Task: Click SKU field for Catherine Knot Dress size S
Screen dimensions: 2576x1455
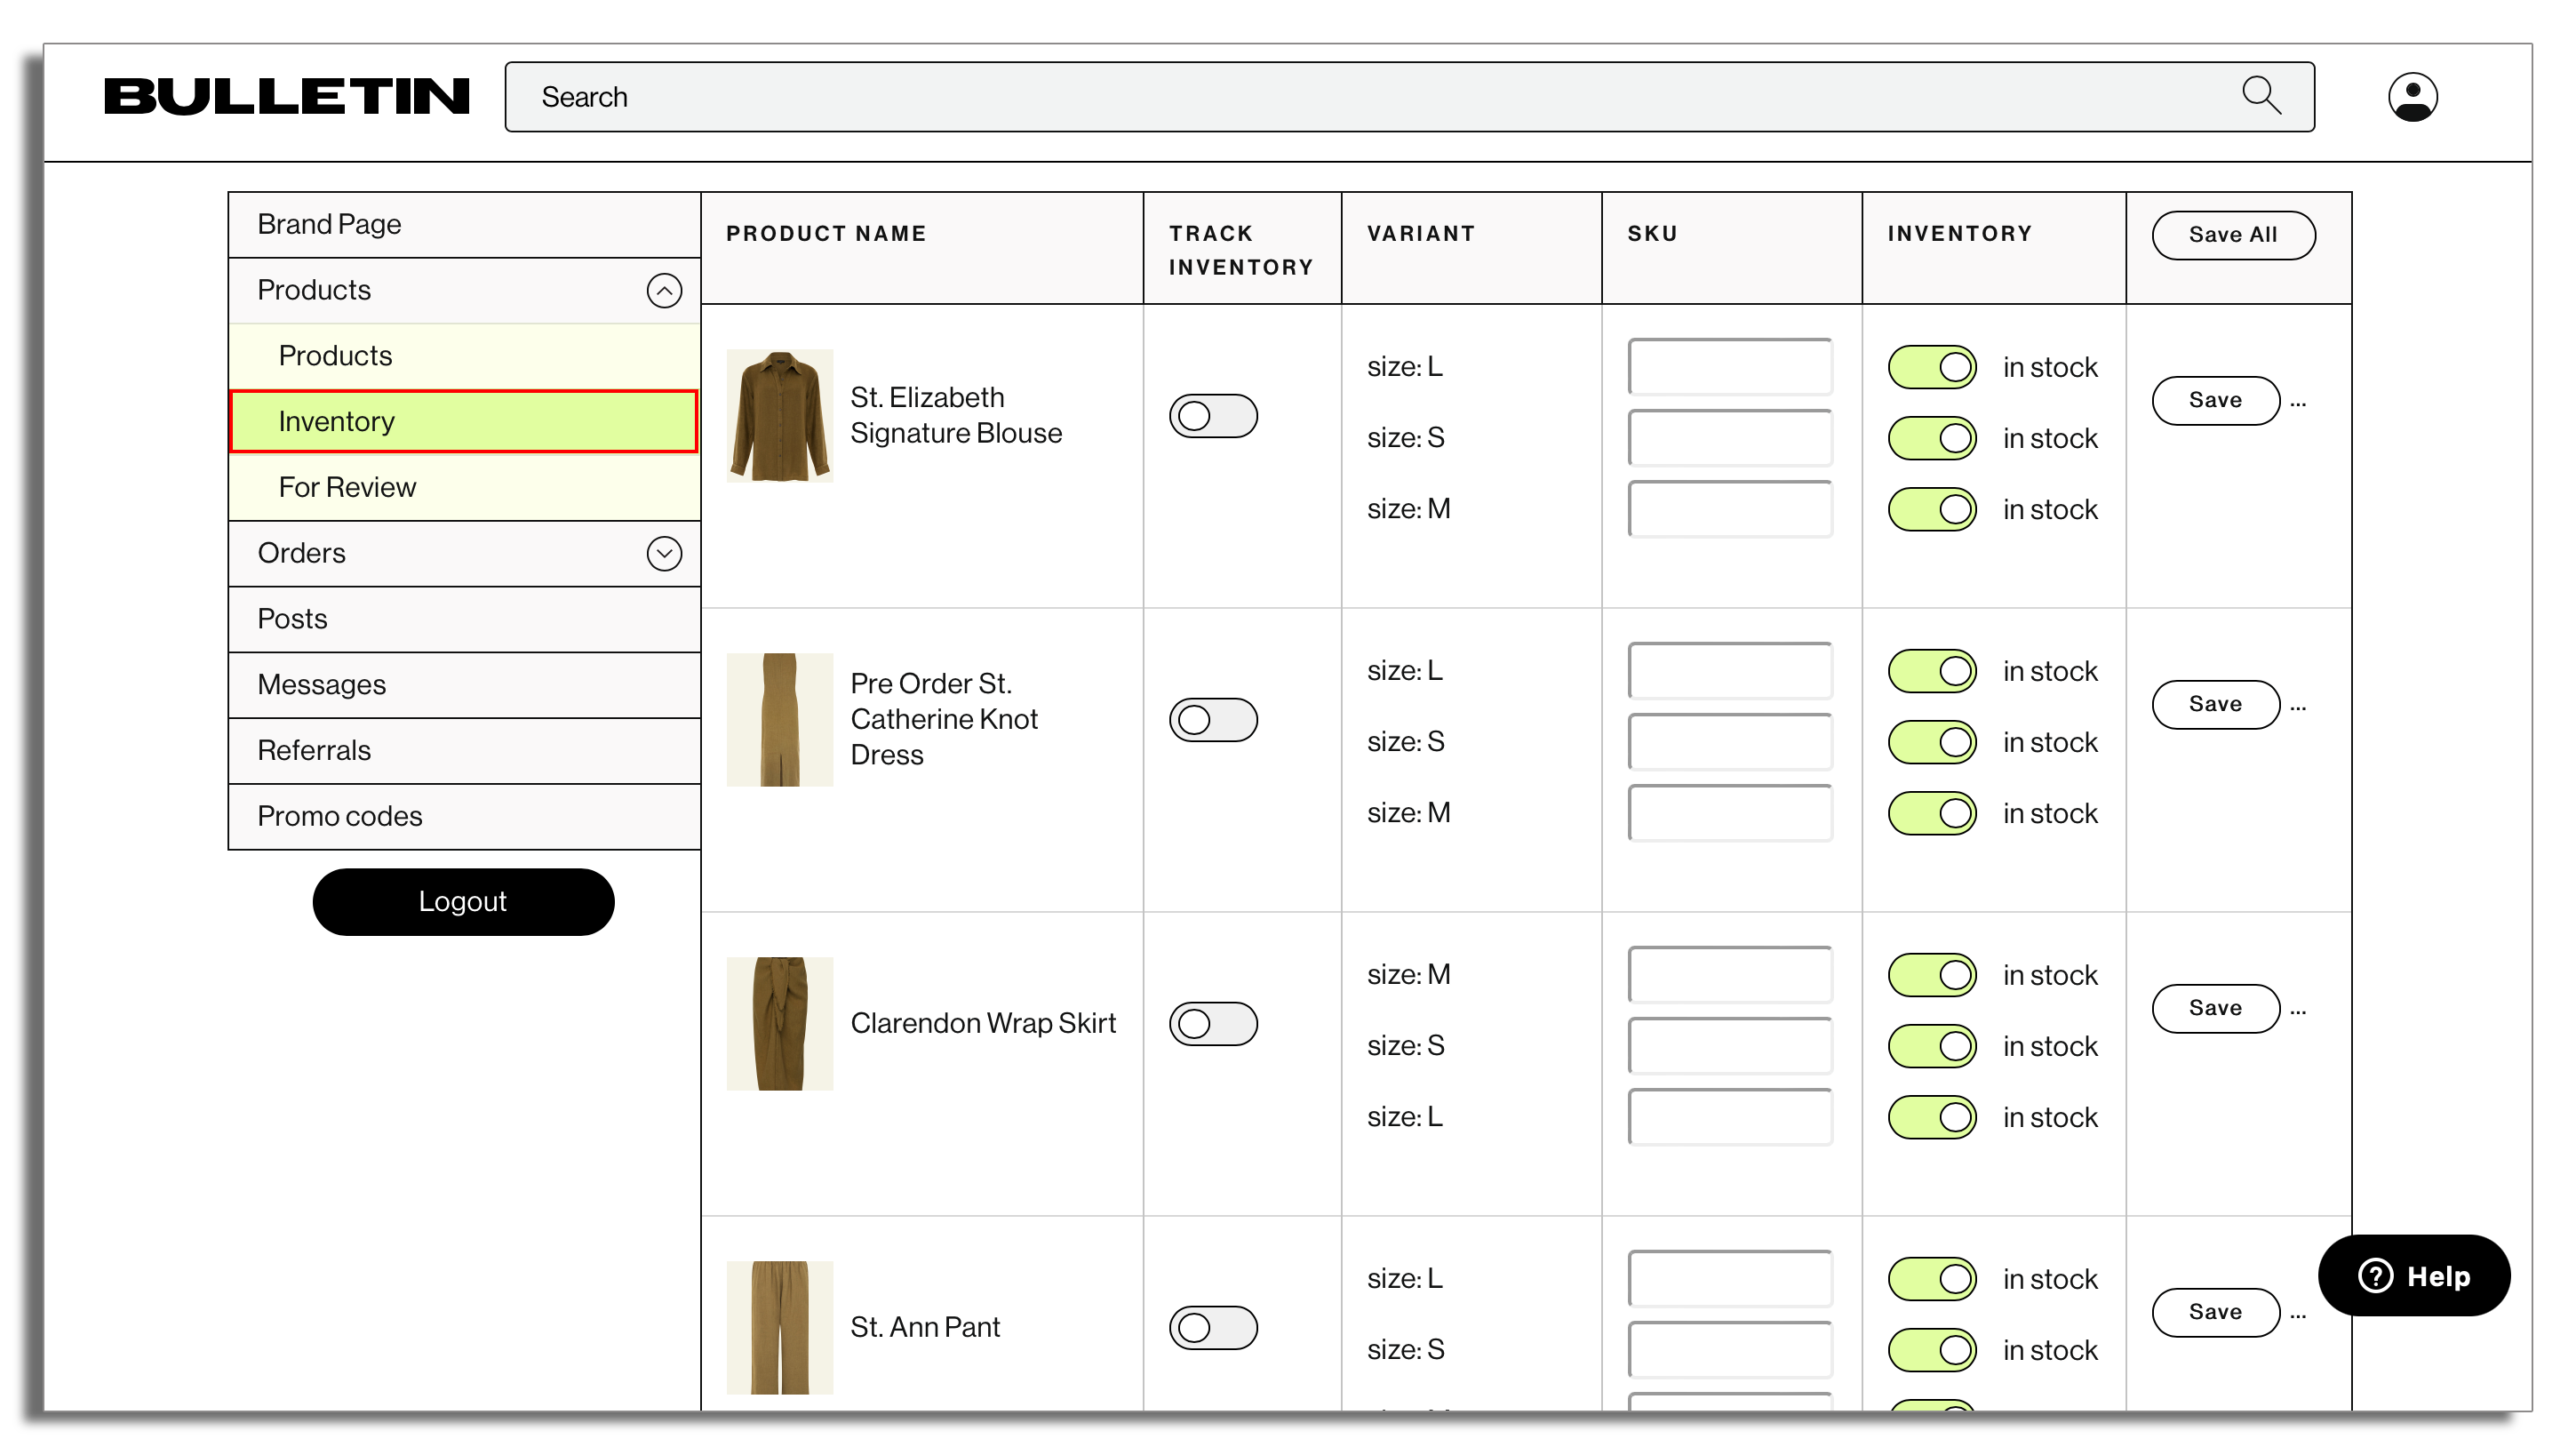Action: [1730, 742]
